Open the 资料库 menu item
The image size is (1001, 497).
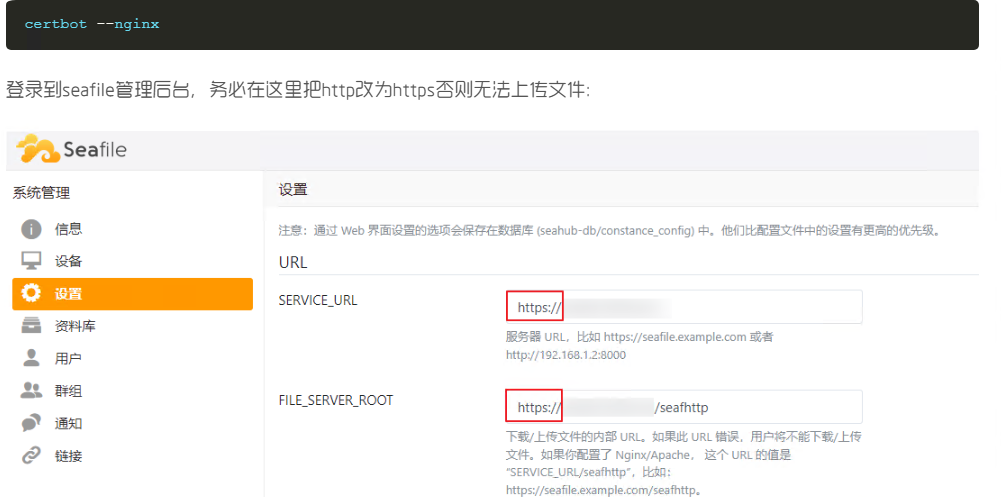[x=132, y=326]
